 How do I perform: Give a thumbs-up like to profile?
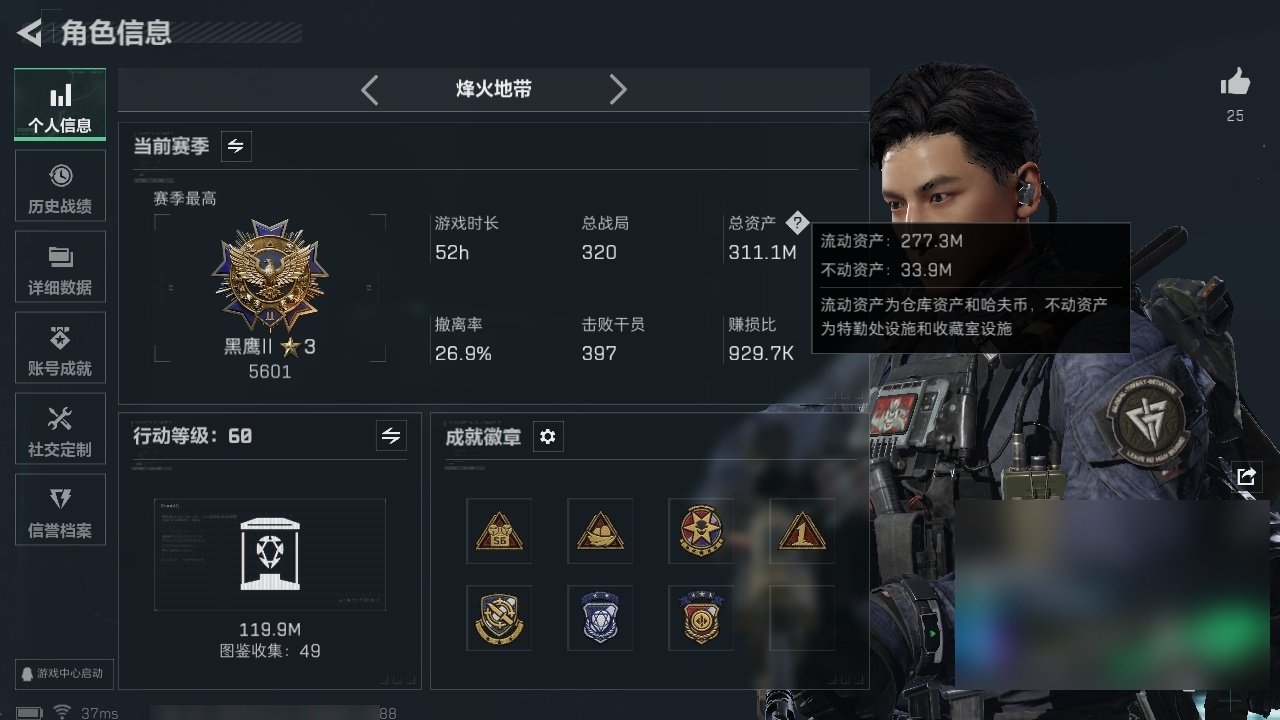coord(1235,83)
